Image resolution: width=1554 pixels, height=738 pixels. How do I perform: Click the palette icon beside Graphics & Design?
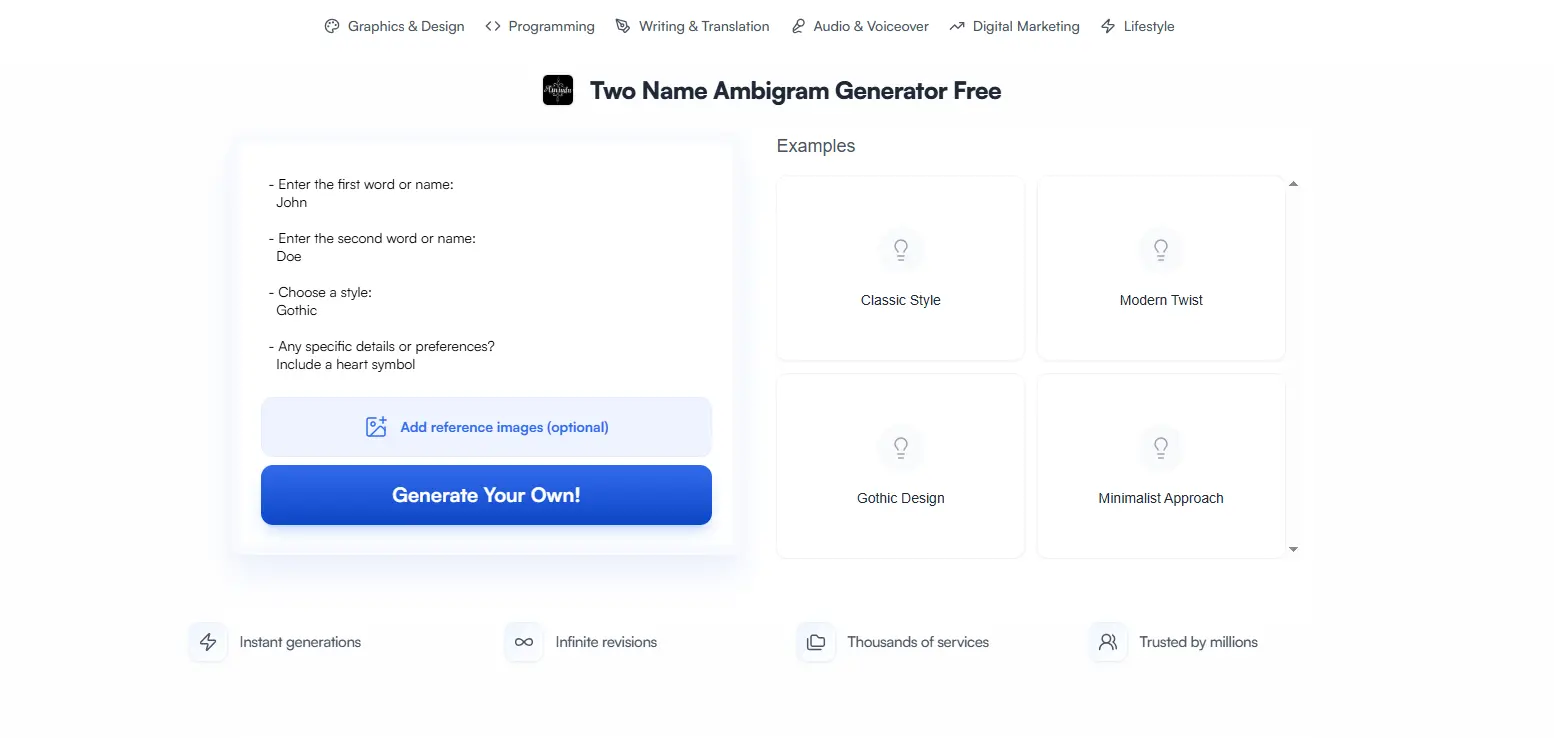332,26
